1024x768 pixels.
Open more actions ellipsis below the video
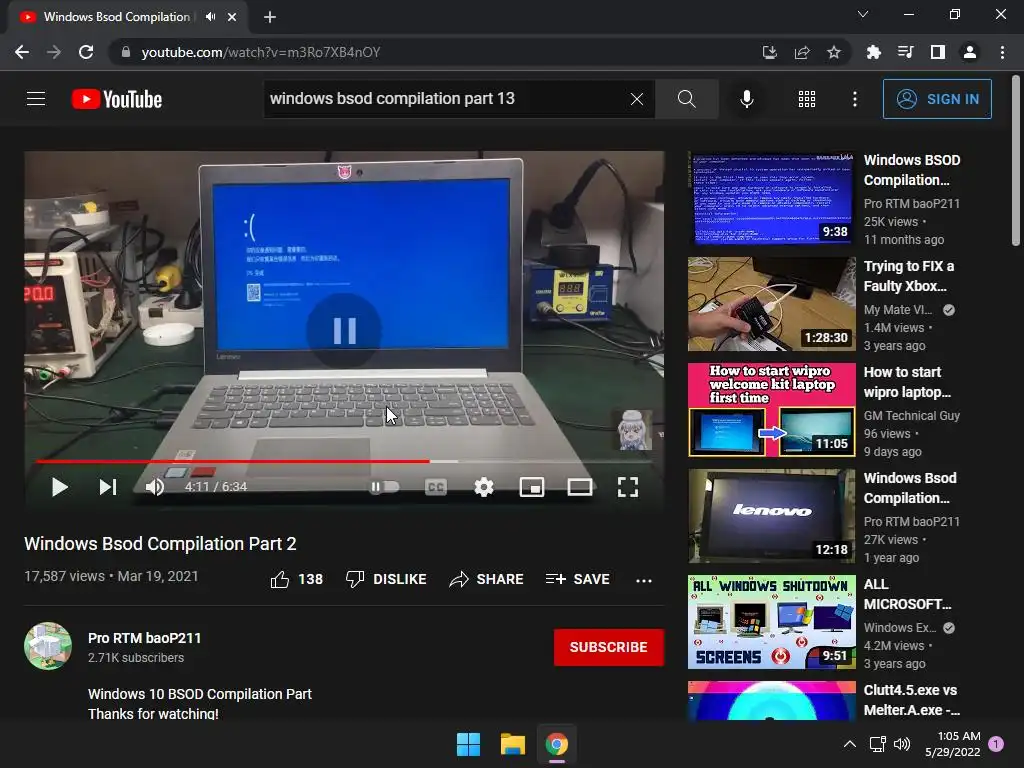[x=644, y=580]
